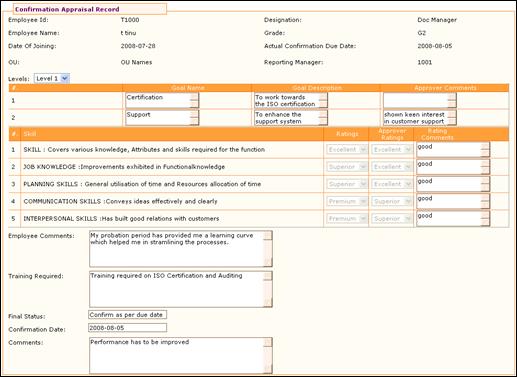Open Approver Ratings dropdown for JOB KNOWLEDGE
Viewport: 517px width, 377px height.
click(392, 167)
